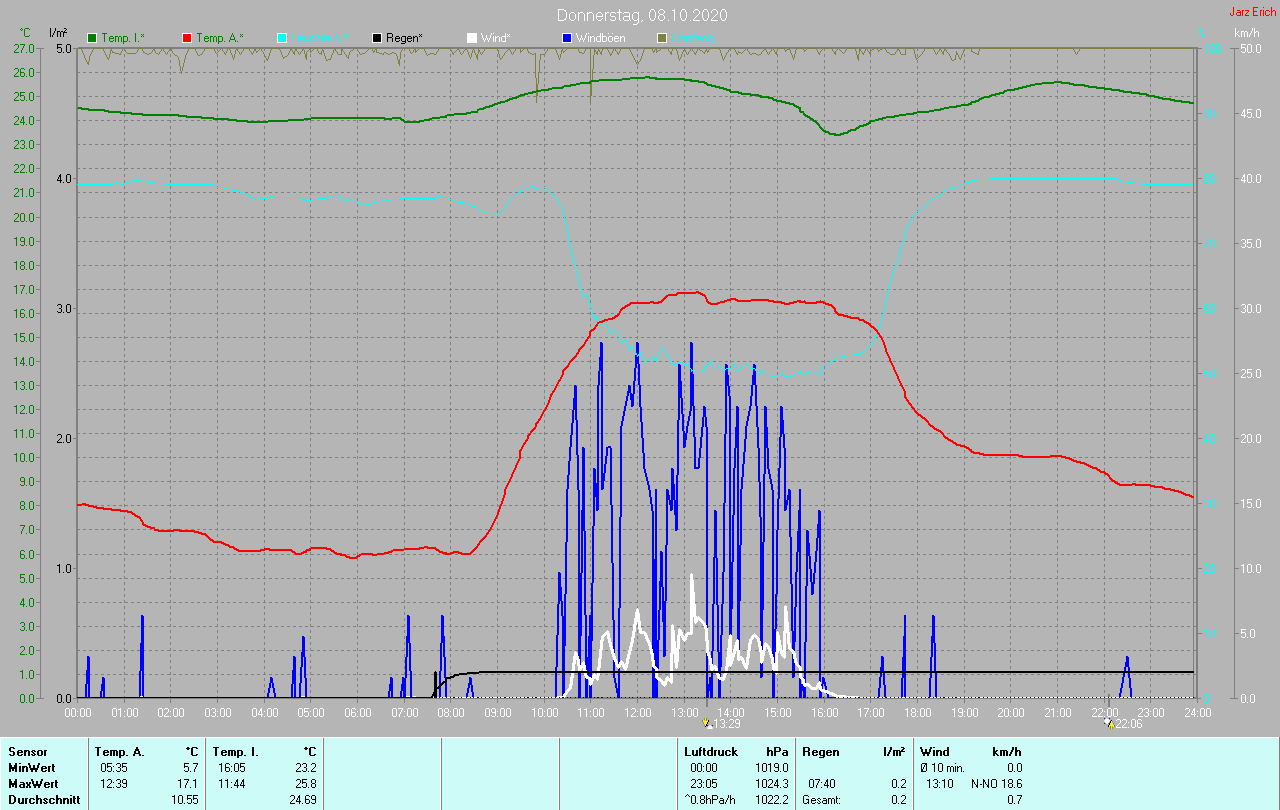
Task: Click the Wind* legend text
Action: pos(497,38)
